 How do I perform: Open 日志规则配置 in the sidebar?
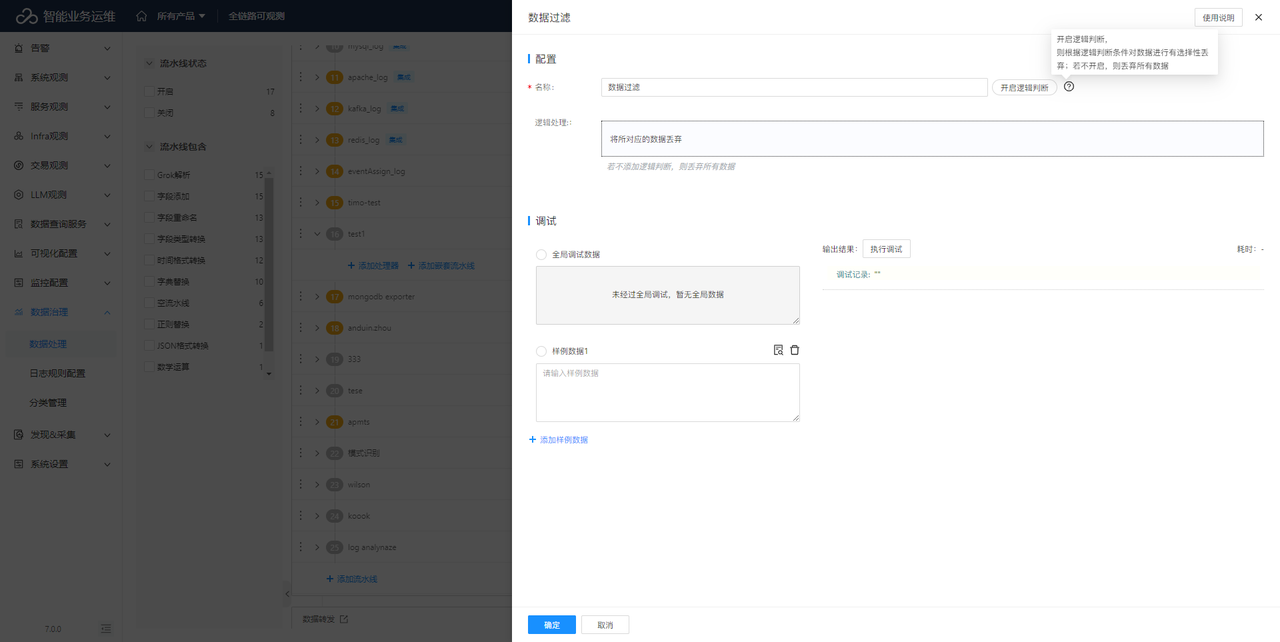57,373
